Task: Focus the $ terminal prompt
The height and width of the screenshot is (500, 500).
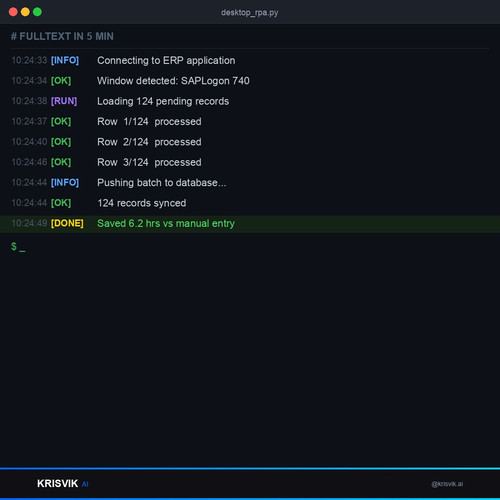Action: coord(18,247)
